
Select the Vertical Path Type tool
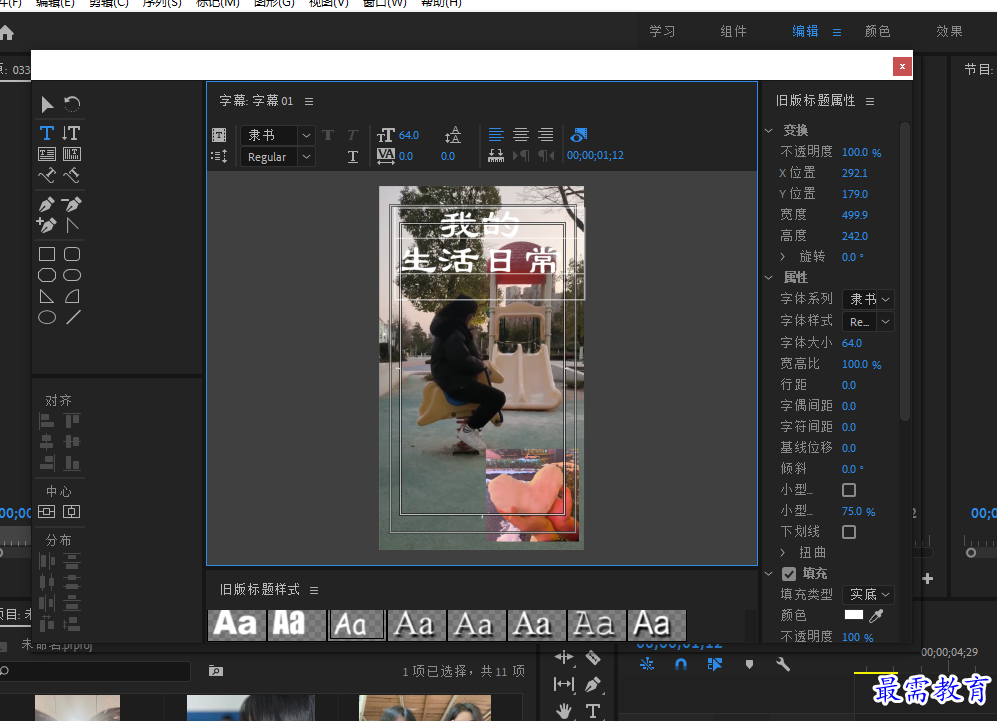pyautogui.click(x=71, y=175)
